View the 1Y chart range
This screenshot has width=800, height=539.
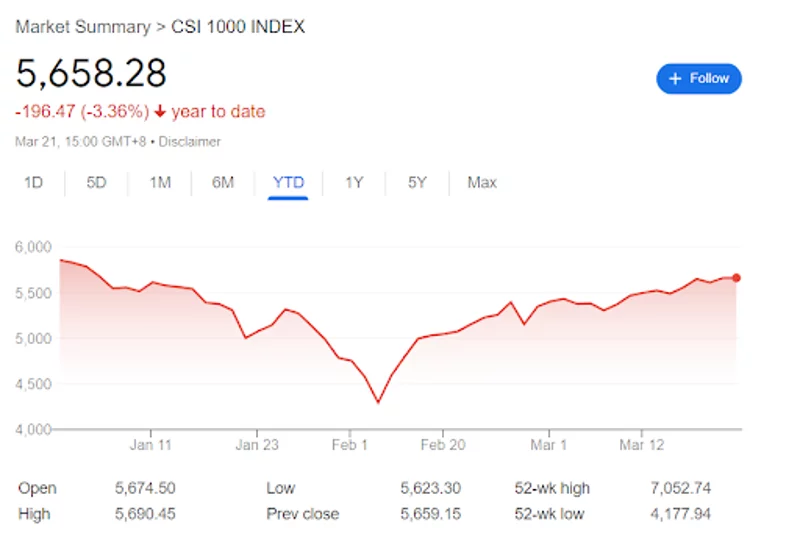(354, 182)
